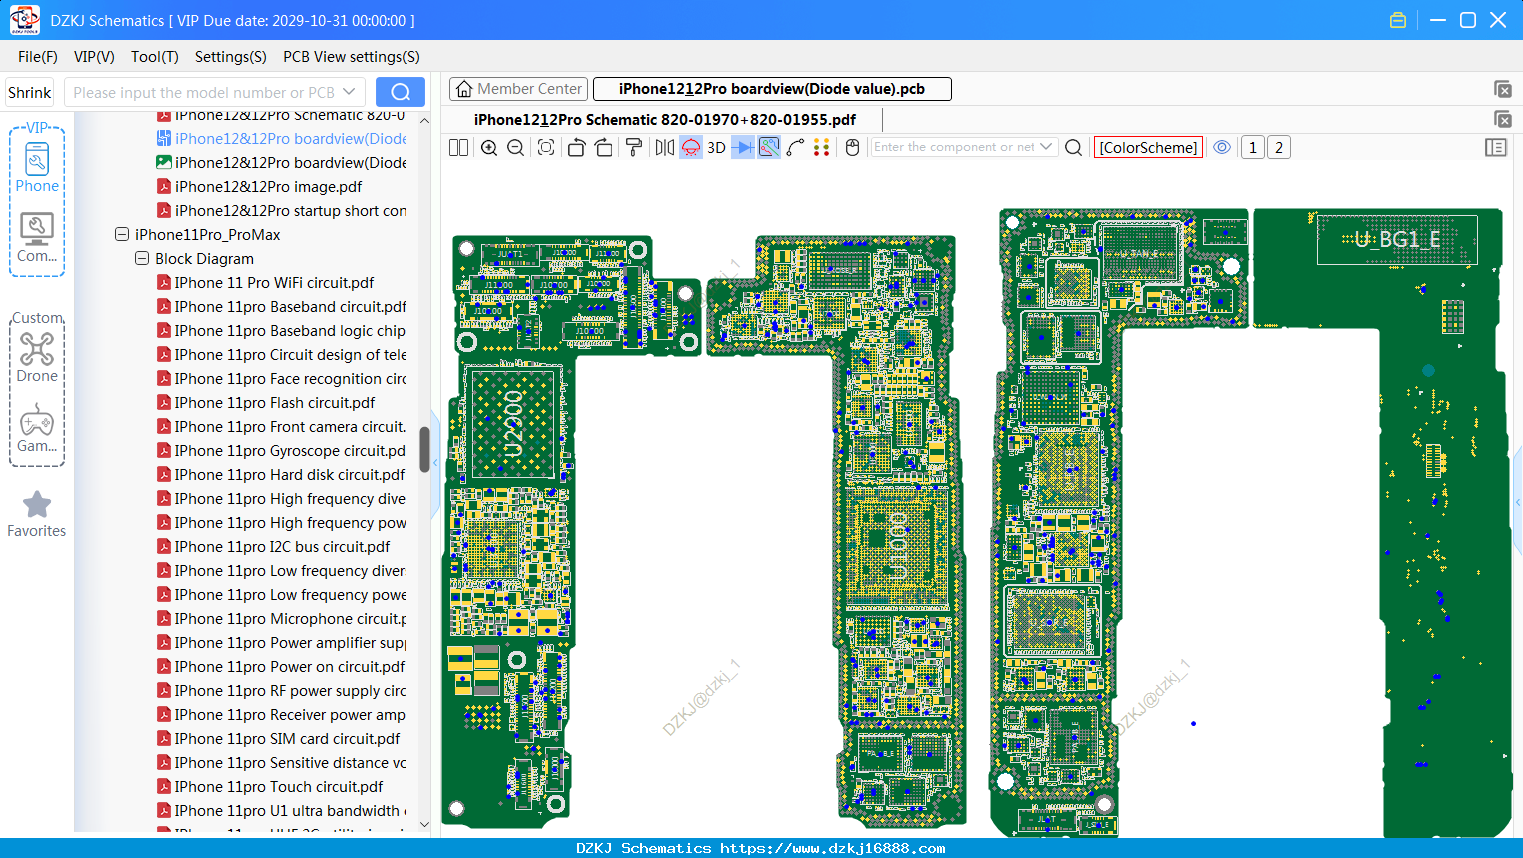This screenshot has width=1523, height=858.
Task: Collapse the iPhone11Pro_ProMax tree node
Action: coord(122,235)
